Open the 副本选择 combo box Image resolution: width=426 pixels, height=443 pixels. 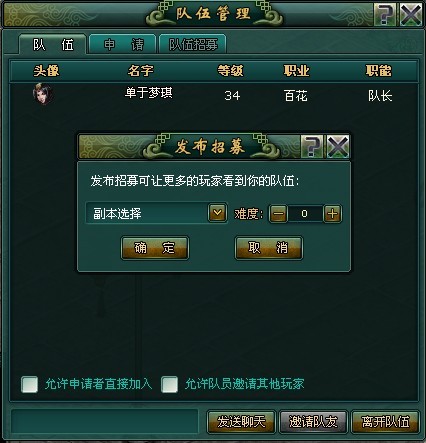click(x=156, y=213)
